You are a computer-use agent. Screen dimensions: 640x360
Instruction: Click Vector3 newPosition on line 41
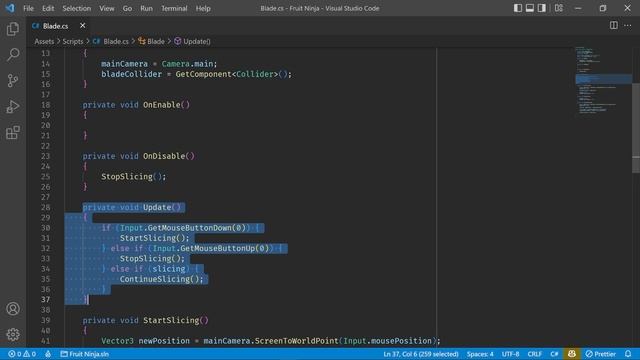tap(146, 341)
